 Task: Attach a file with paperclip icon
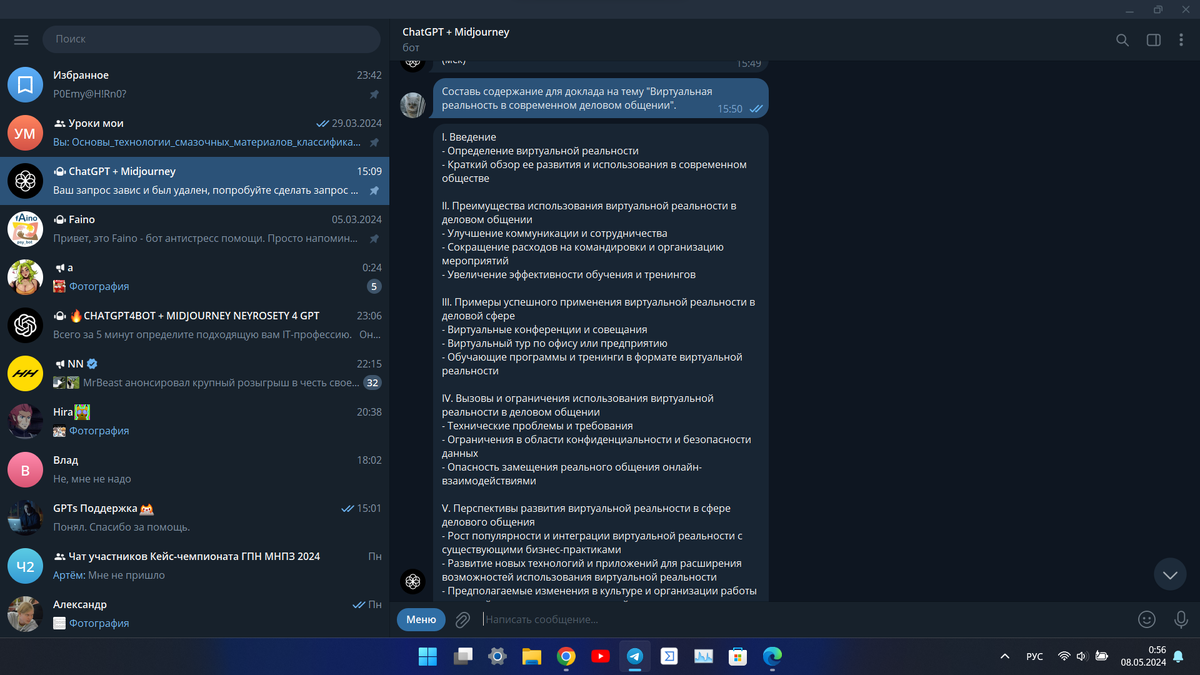pos(463,620)
